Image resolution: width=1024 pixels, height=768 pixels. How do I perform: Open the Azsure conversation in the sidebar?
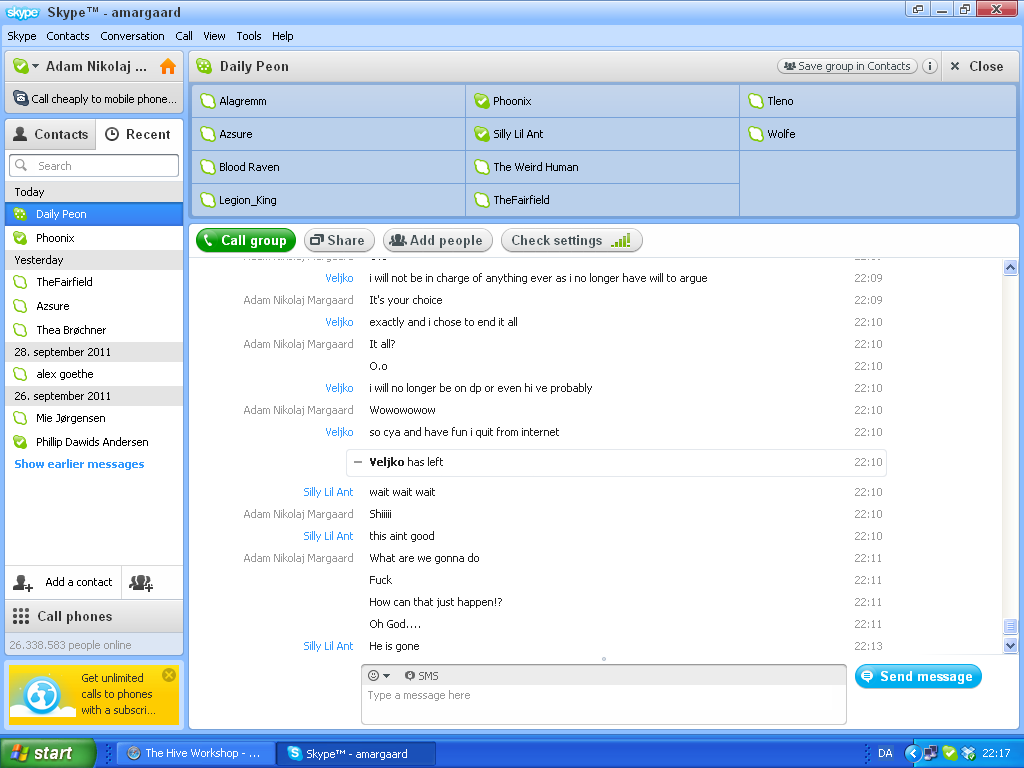(x=94, y=306)
